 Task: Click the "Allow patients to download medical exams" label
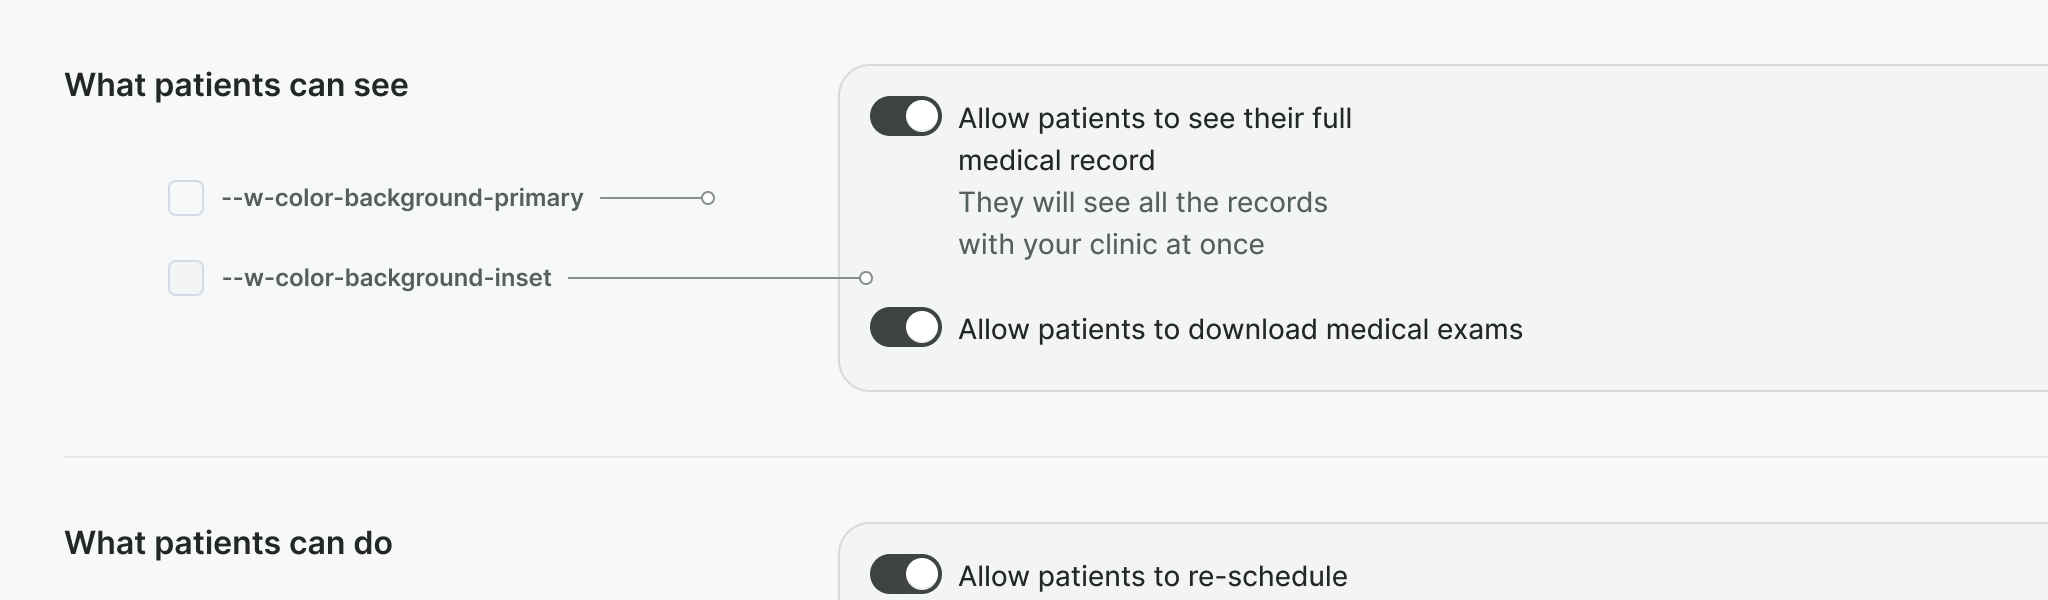coord(1240,329)
